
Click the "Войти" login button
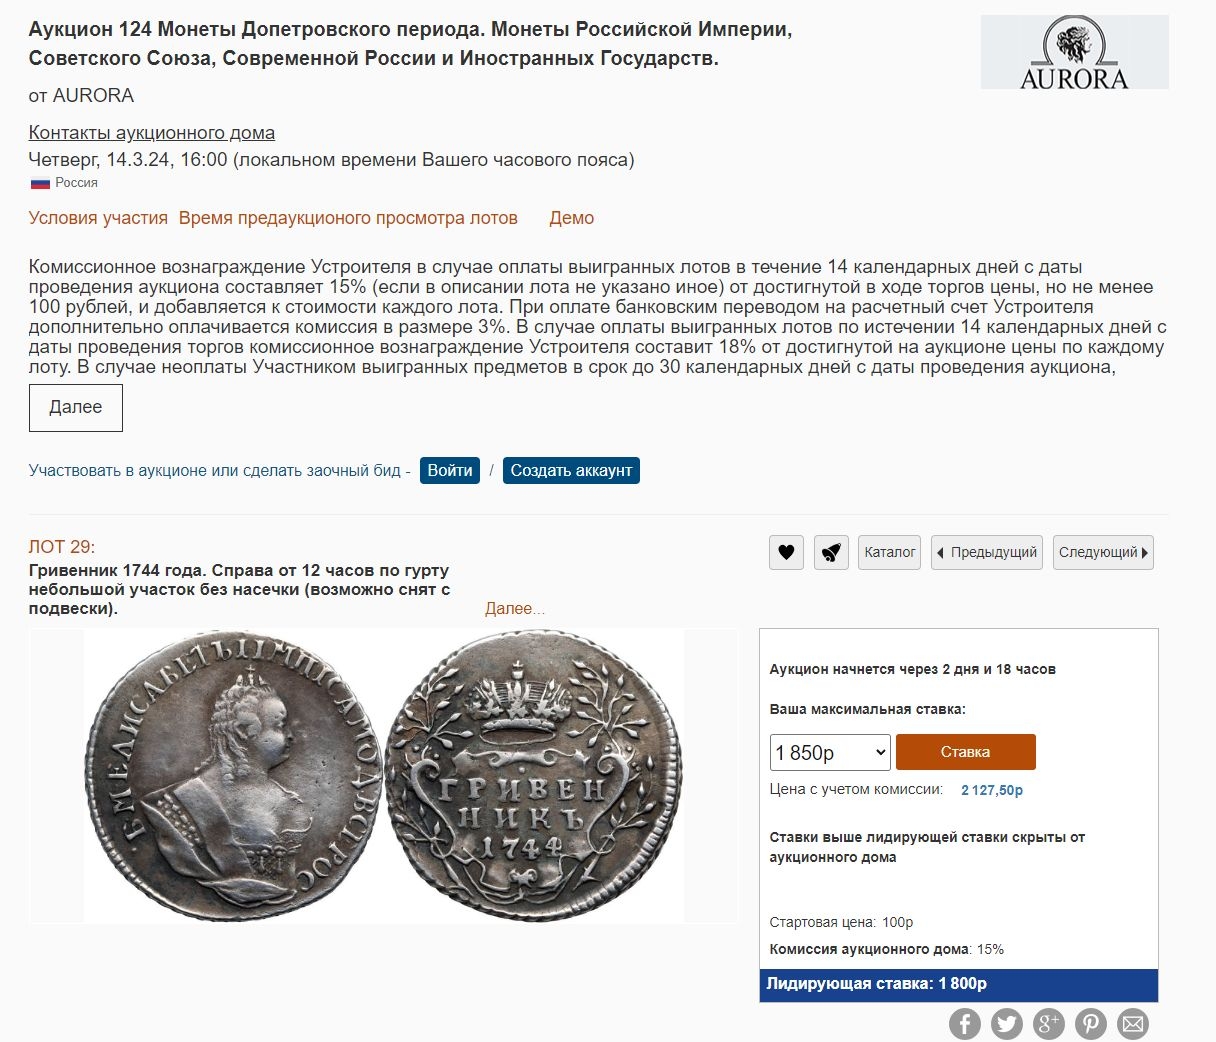click(450, 470)
